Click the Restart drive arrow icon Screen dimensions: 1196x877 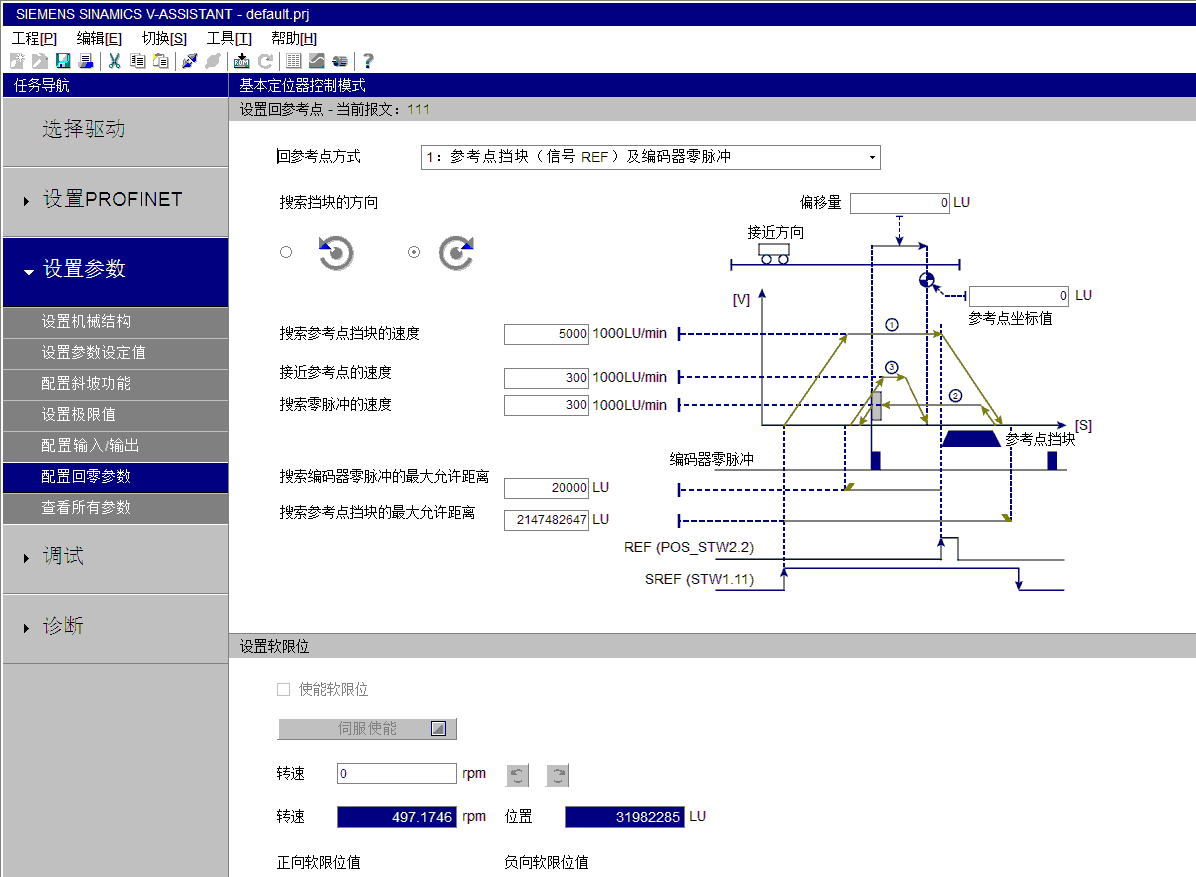pos(265,61)
